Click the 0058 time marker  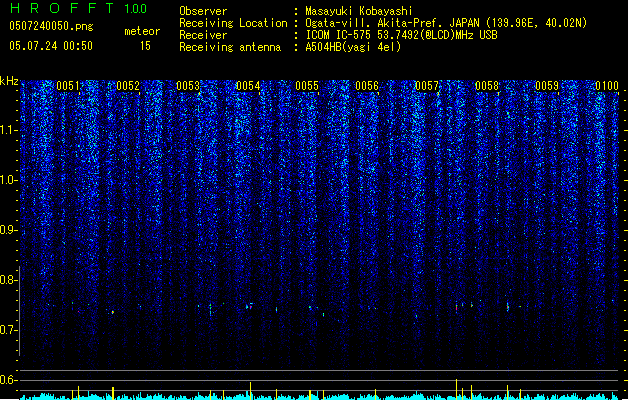click(487, 86)
